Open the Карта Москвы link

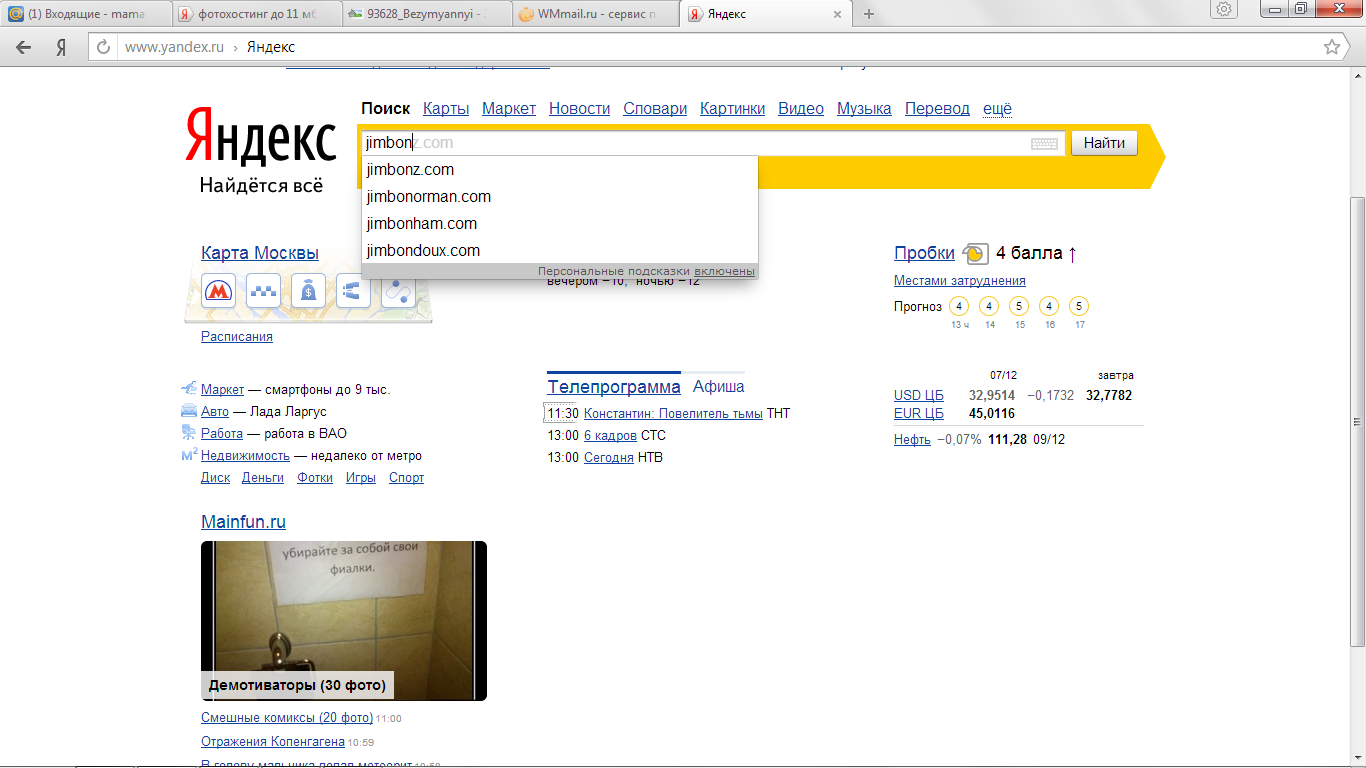(260, 253)
